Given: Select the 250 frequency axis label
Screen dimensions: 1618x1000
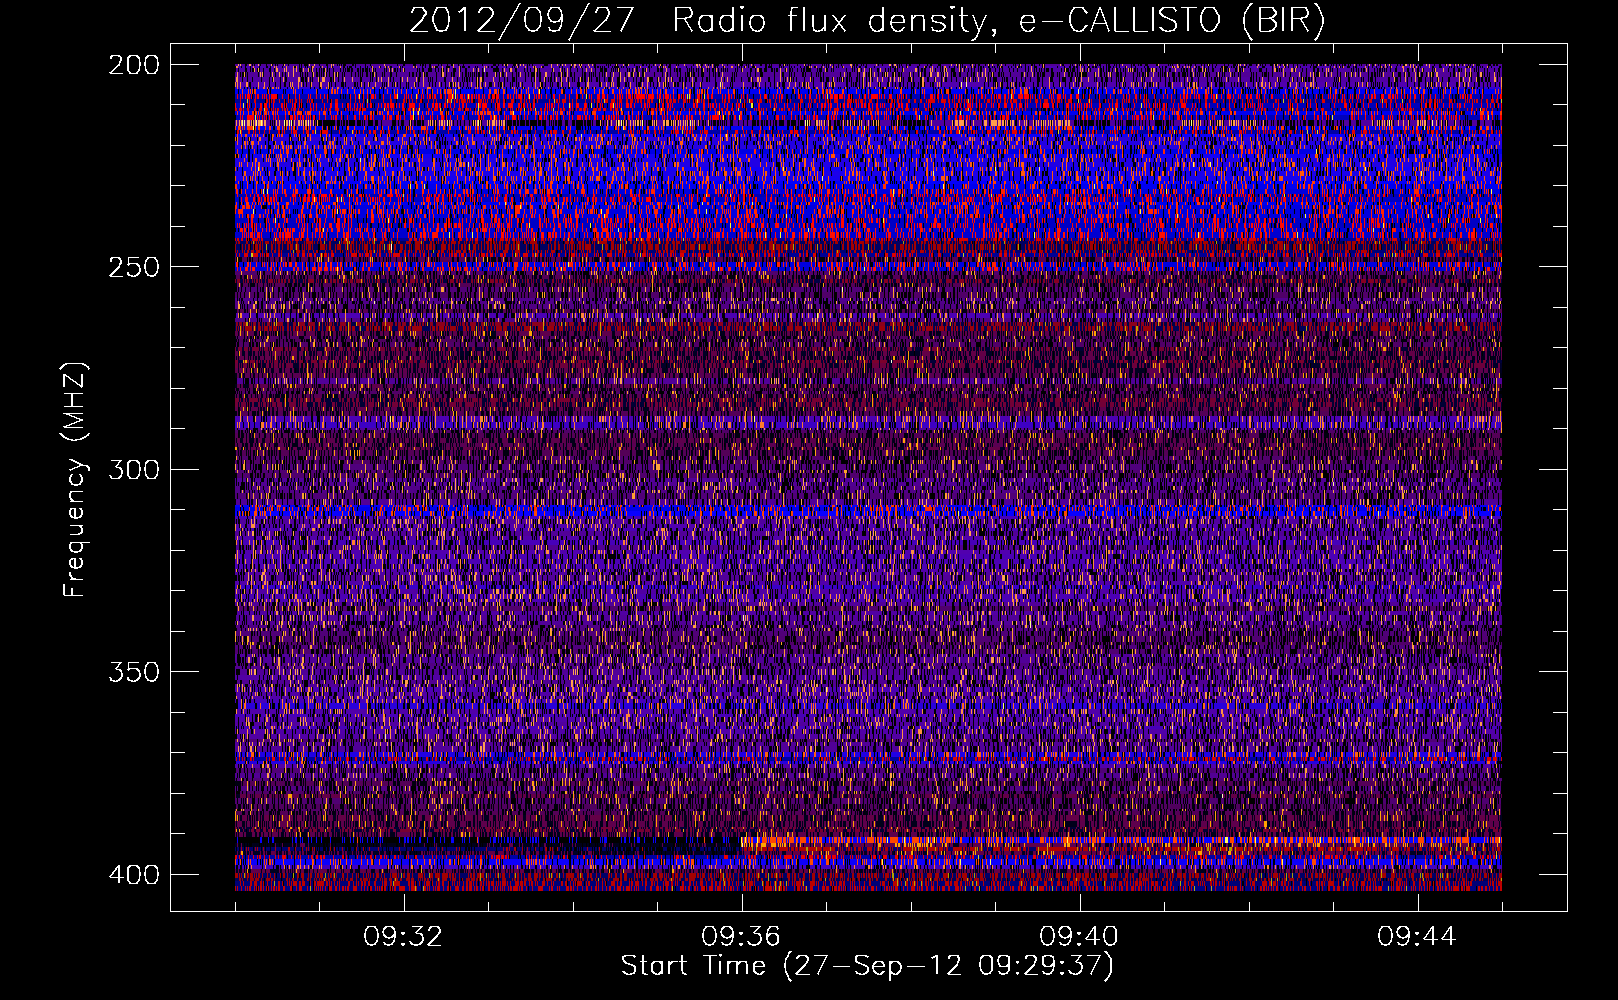Looking at the screenshot, I should coord(133,267).
